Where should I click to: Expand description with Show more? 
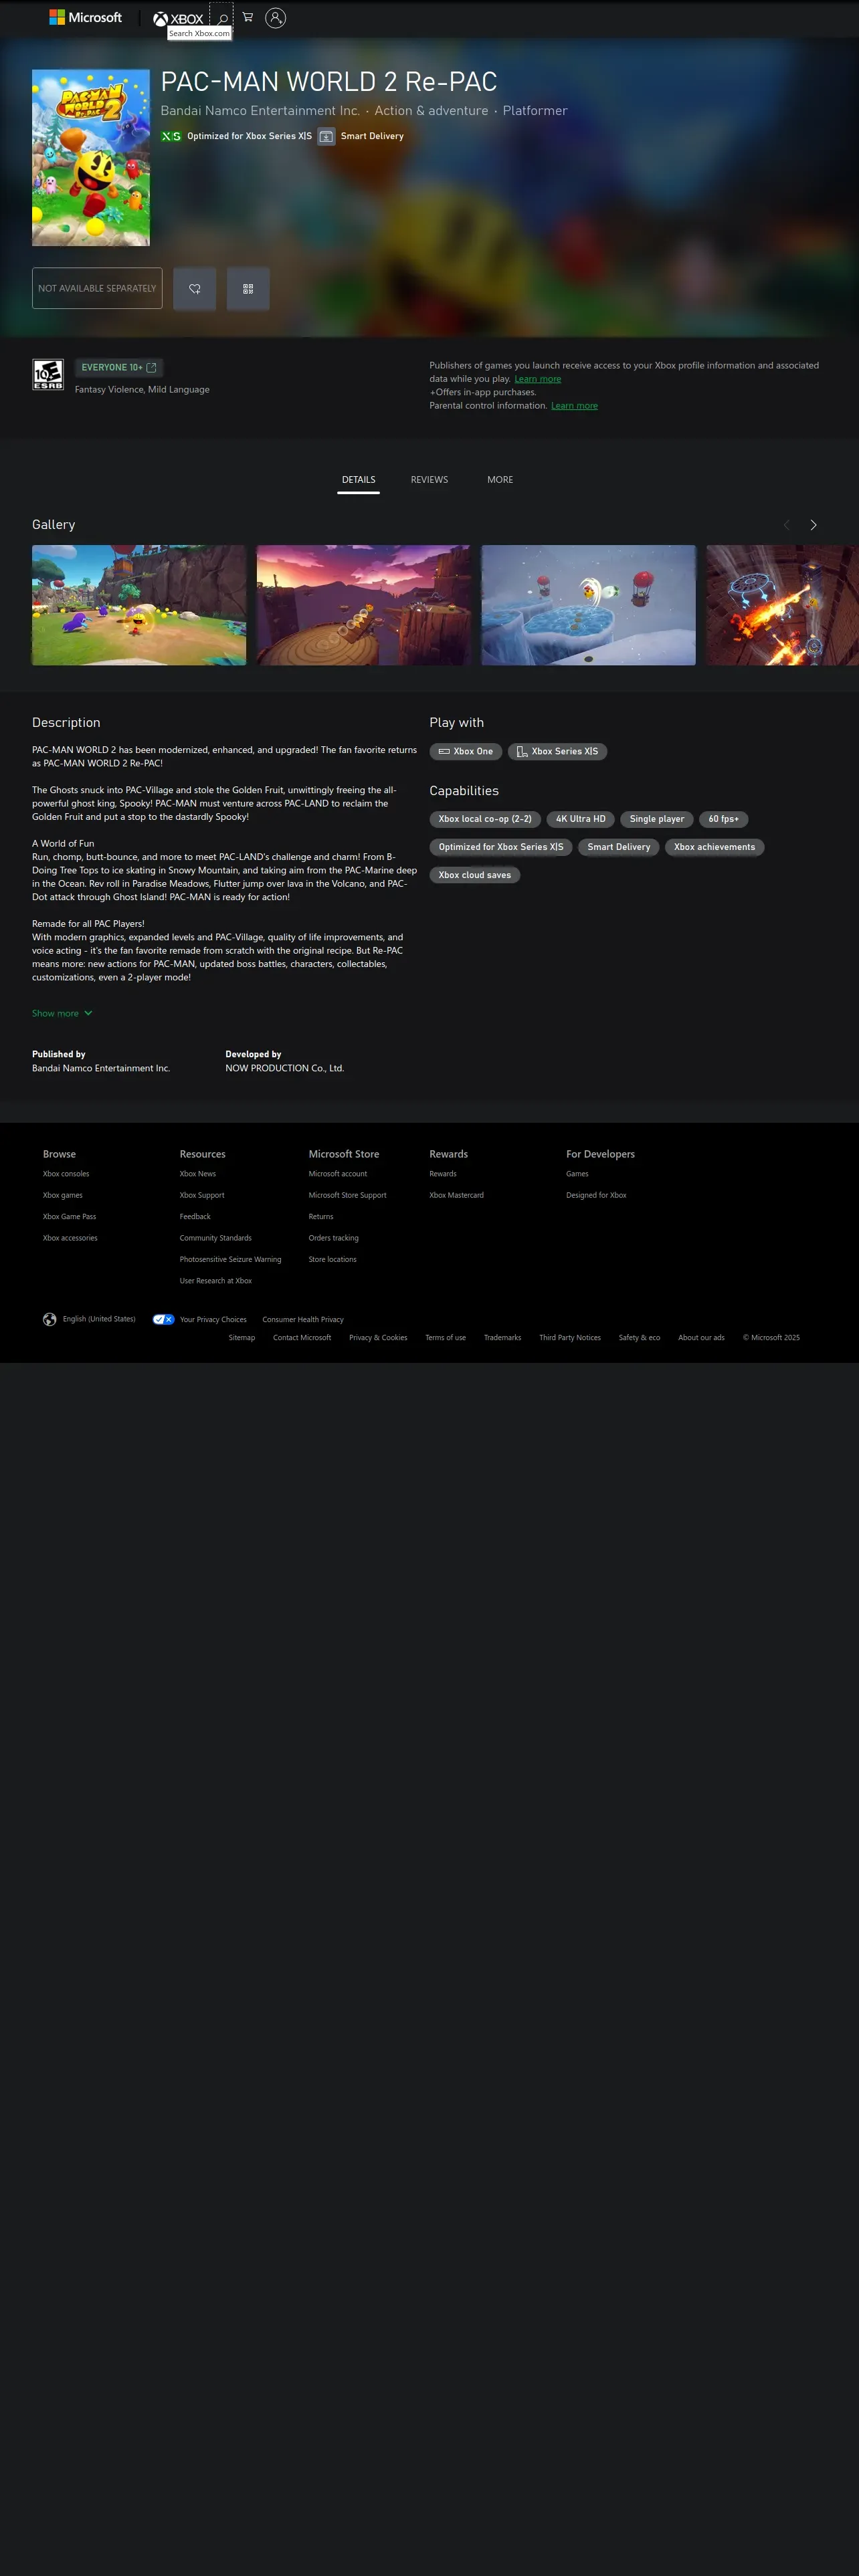click(62, 1013)
